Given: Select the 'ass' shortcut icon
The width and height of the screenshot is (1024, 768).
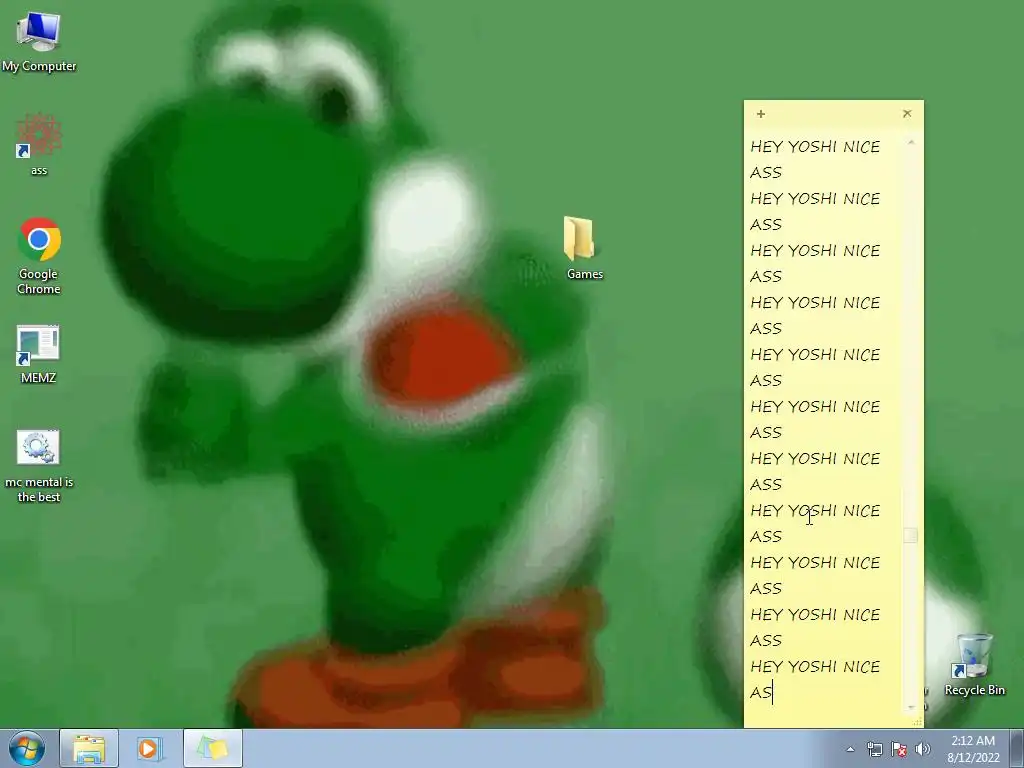Looking at the screenshot, I should click(39, 144).
